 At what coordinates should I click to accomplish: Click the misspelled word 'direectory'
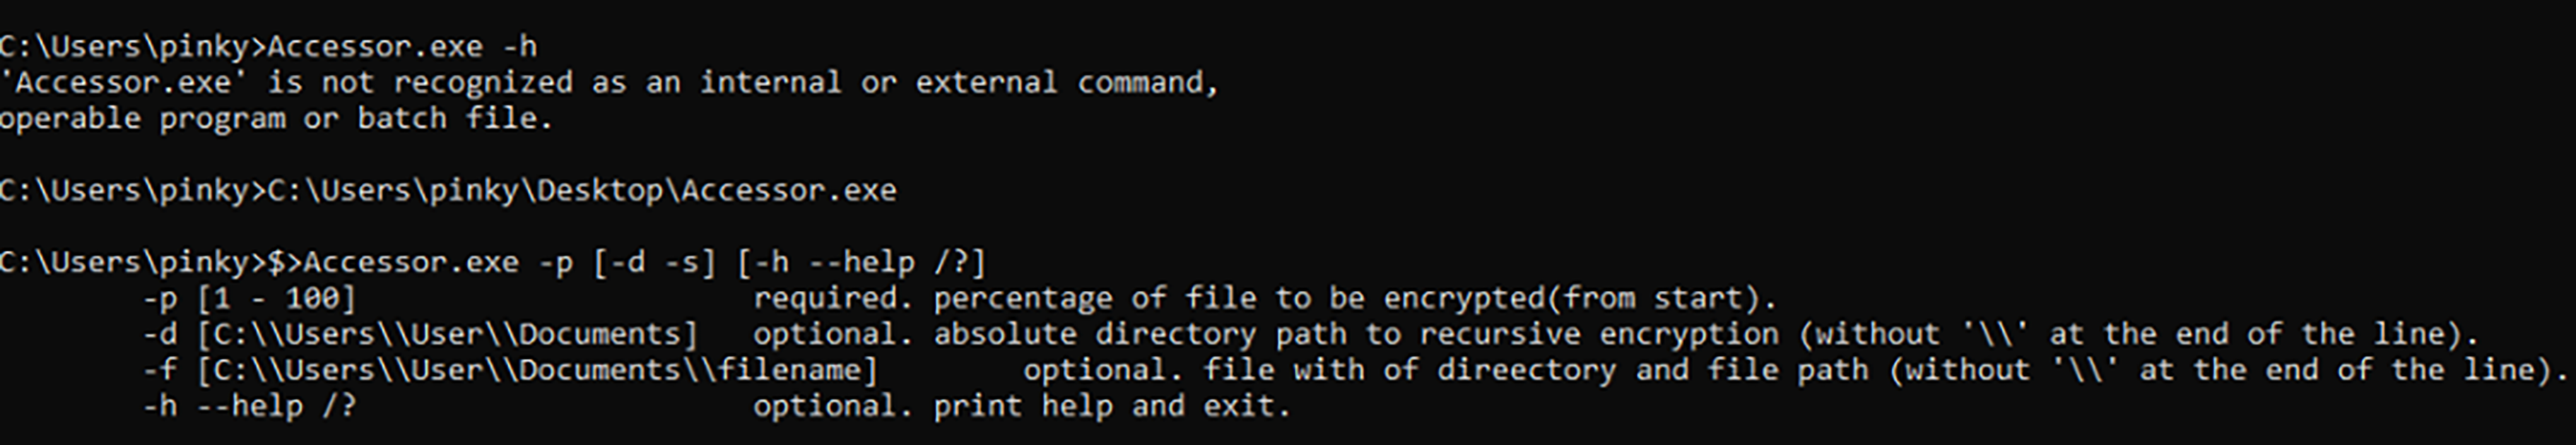click(1527, 371)
